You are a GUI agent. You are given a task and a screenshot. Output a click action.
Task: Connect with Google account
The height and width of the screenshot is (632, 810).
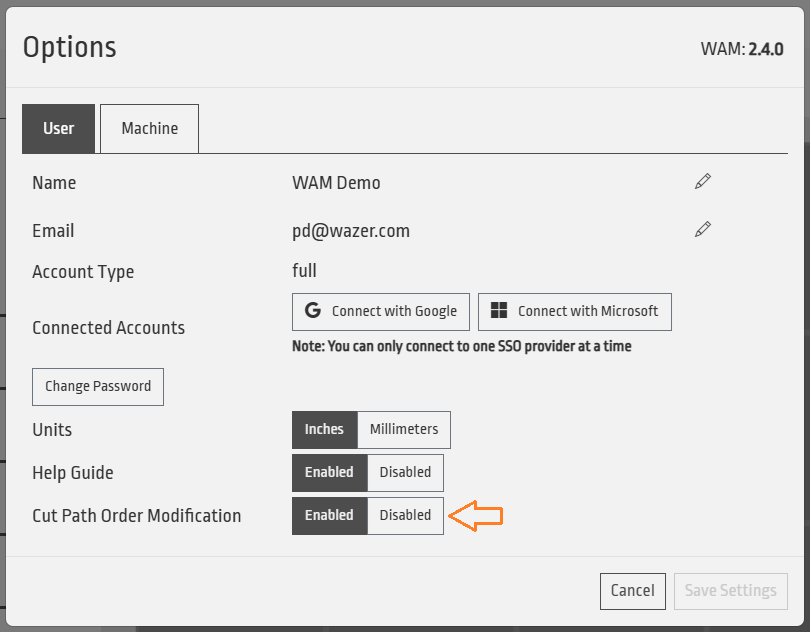click(x=381, y=311)
